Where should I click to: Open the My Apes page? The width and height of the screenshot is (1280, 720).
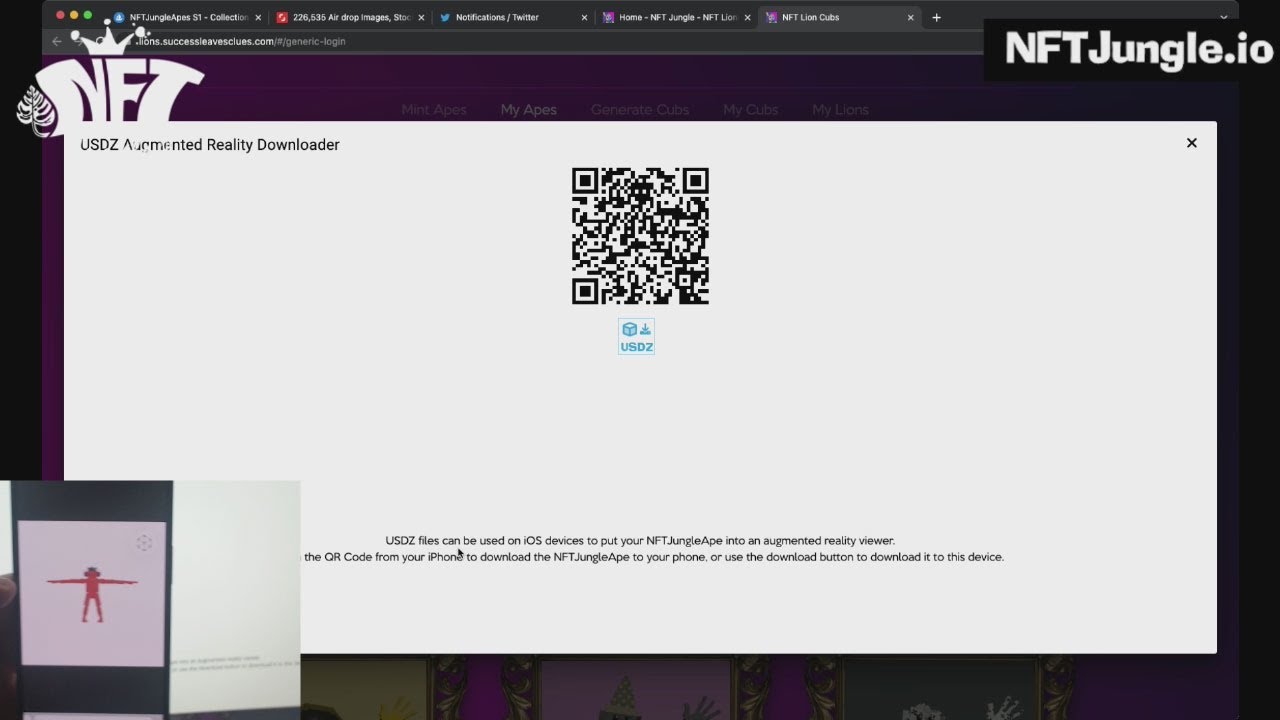pos(529,109)
